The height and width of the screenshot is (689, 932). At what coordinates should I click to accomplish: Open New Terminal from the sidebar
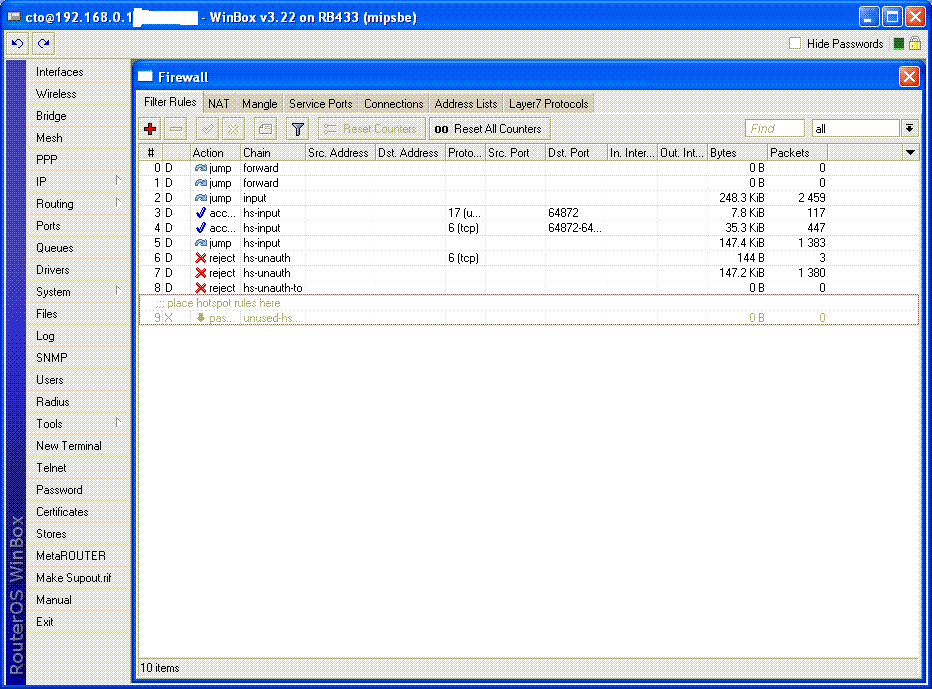tap(68, 446)
